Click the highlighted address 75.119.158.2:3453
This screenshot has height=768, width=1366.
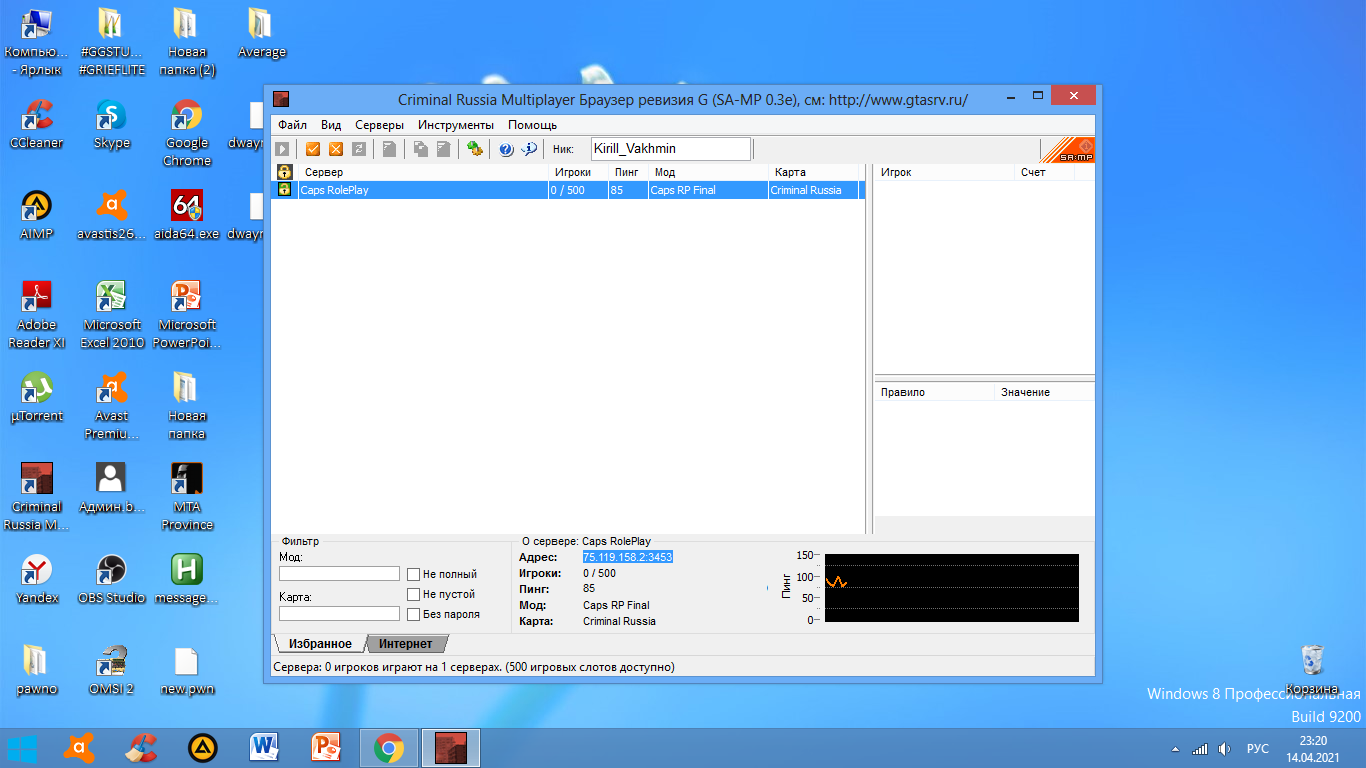tap(628, 557)
